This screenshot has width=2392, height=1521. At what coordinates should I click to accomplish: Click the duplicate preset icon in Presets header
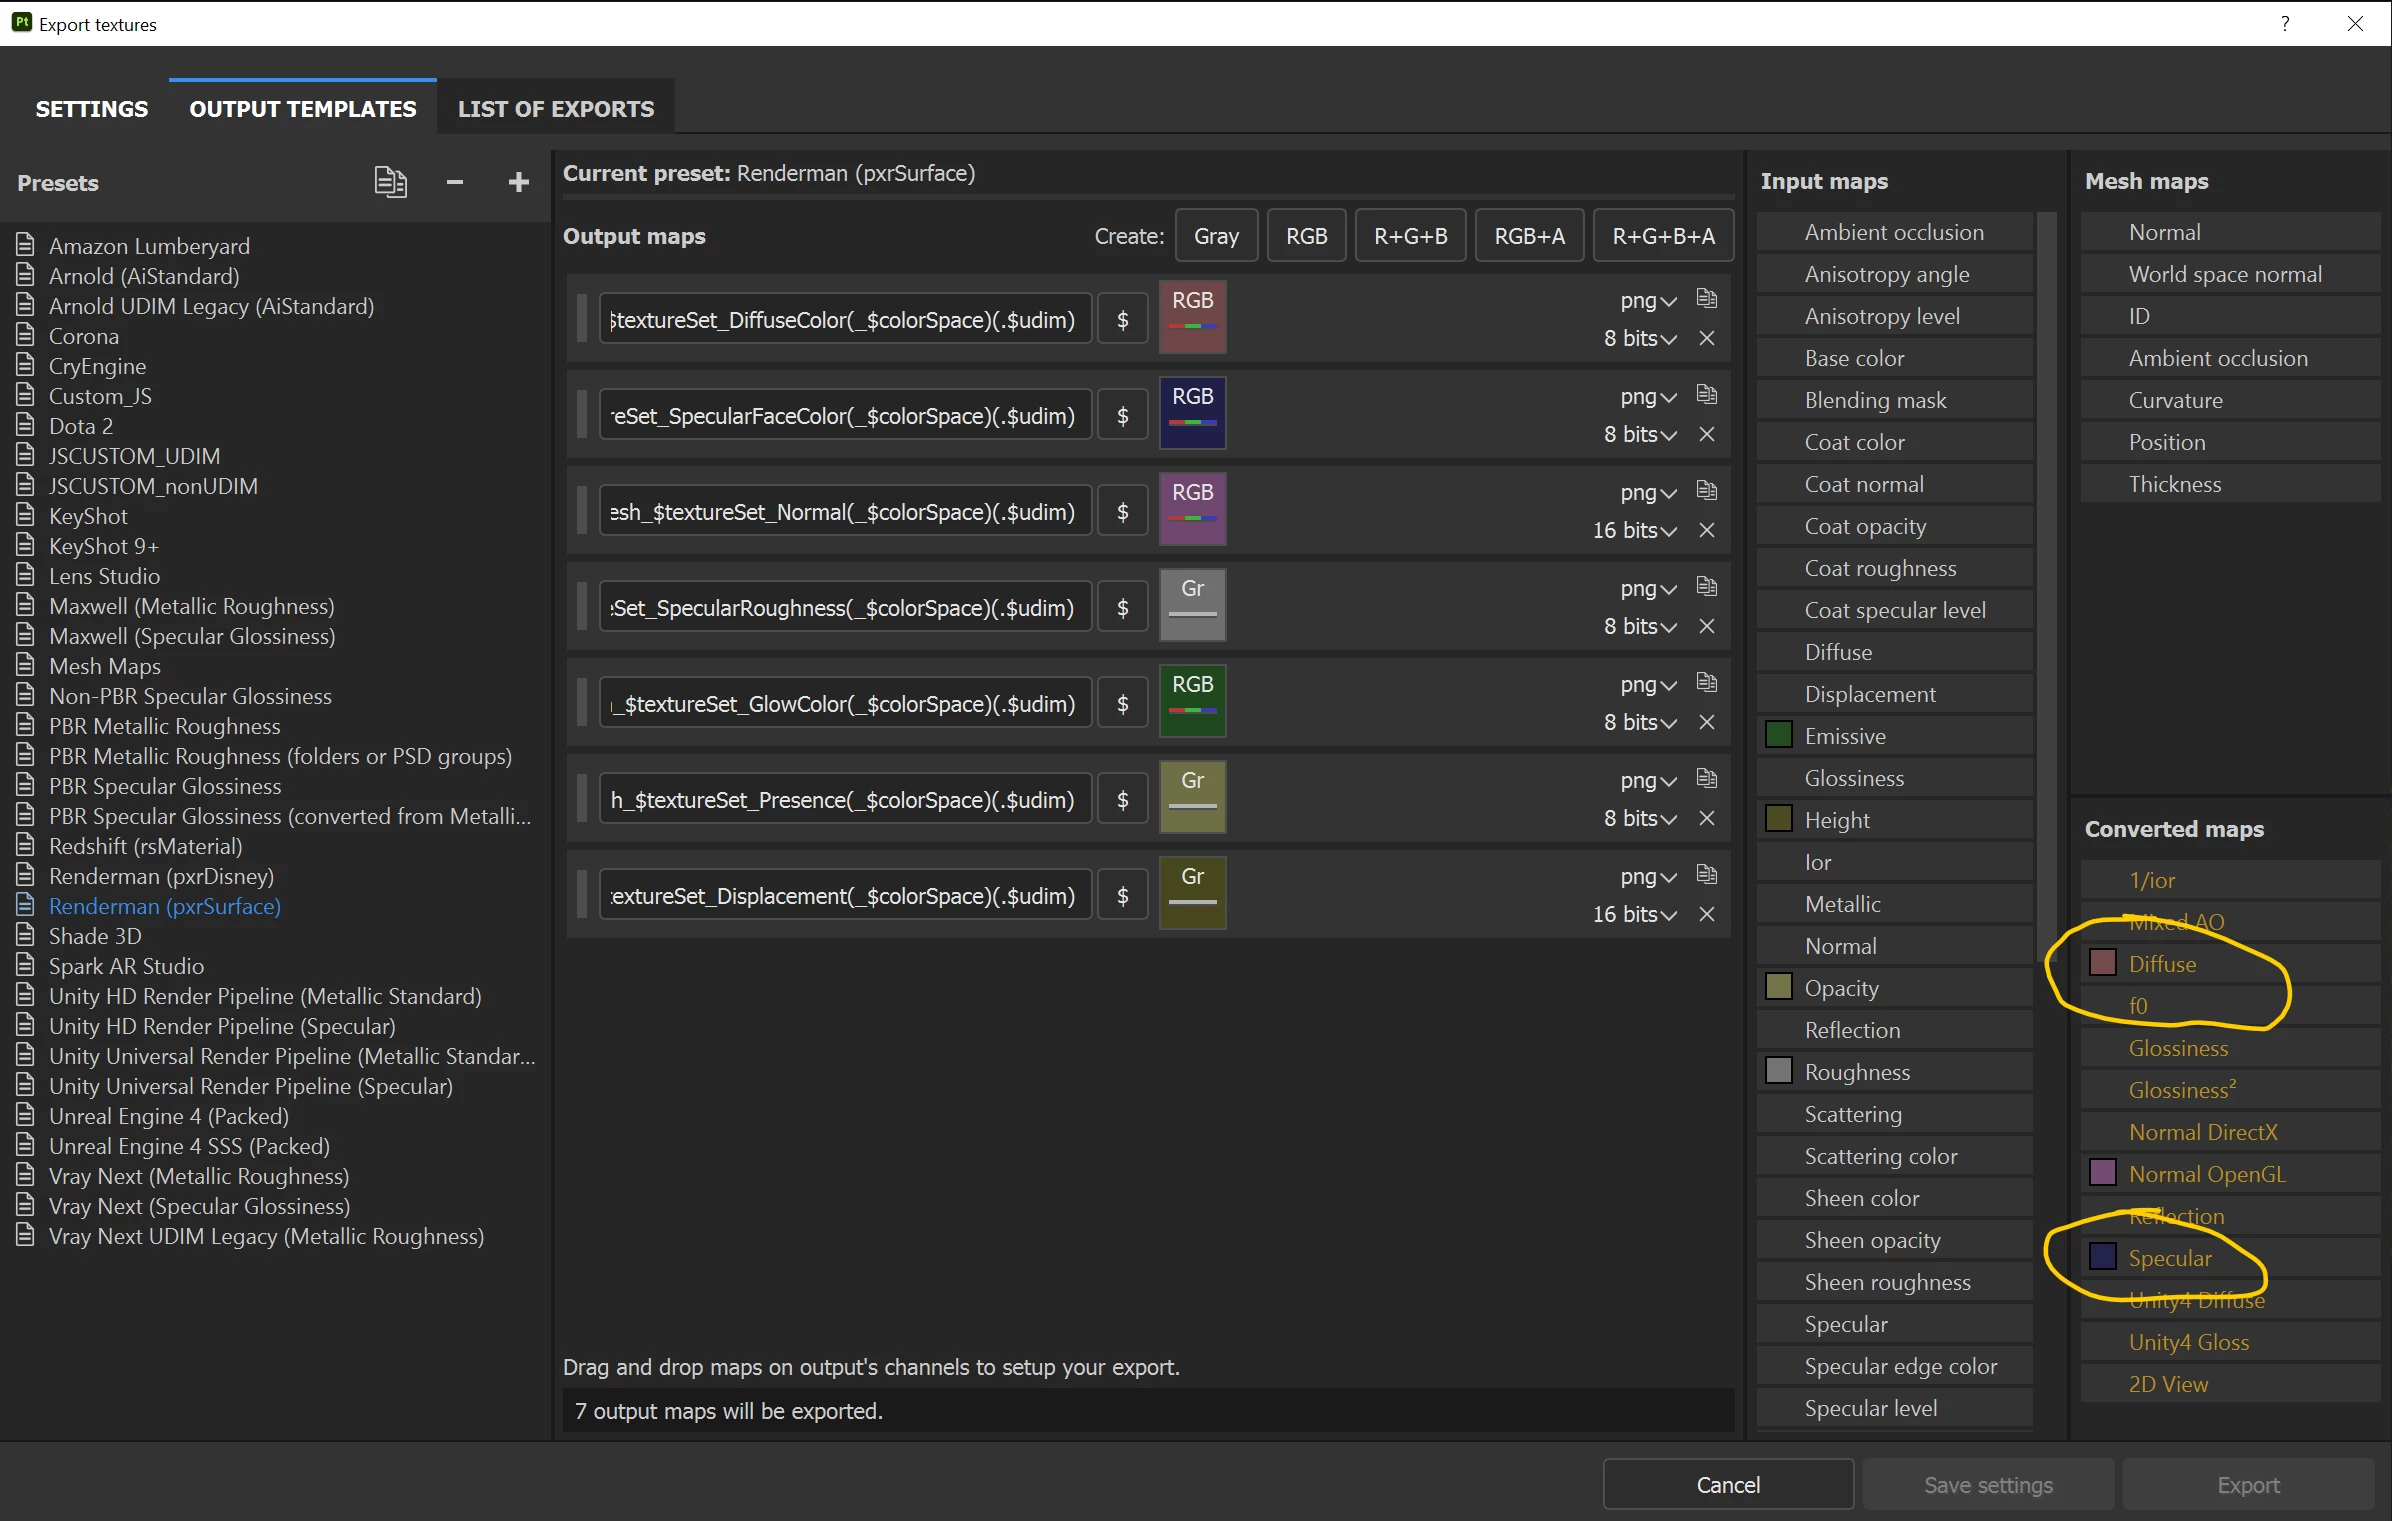click(x=390, y=182)
